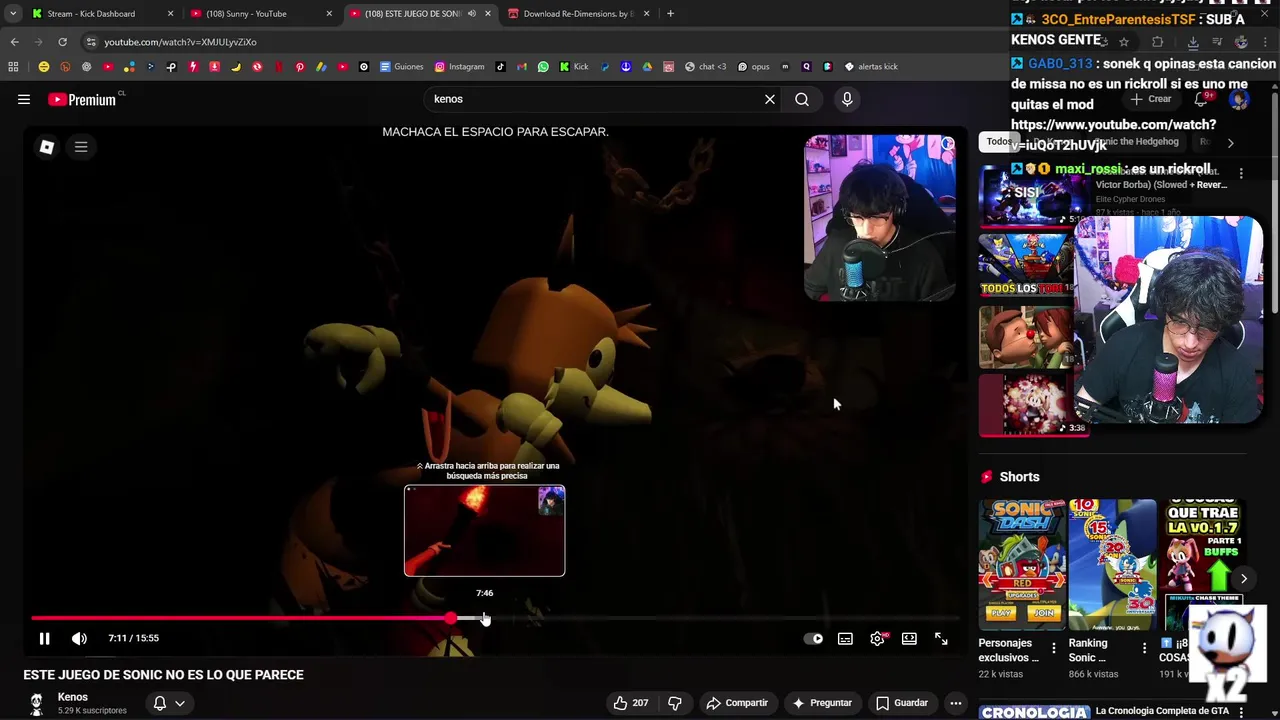1280x720 pixels.
Task: Click the video progress bar scrubber
Action: coord(451,619)
